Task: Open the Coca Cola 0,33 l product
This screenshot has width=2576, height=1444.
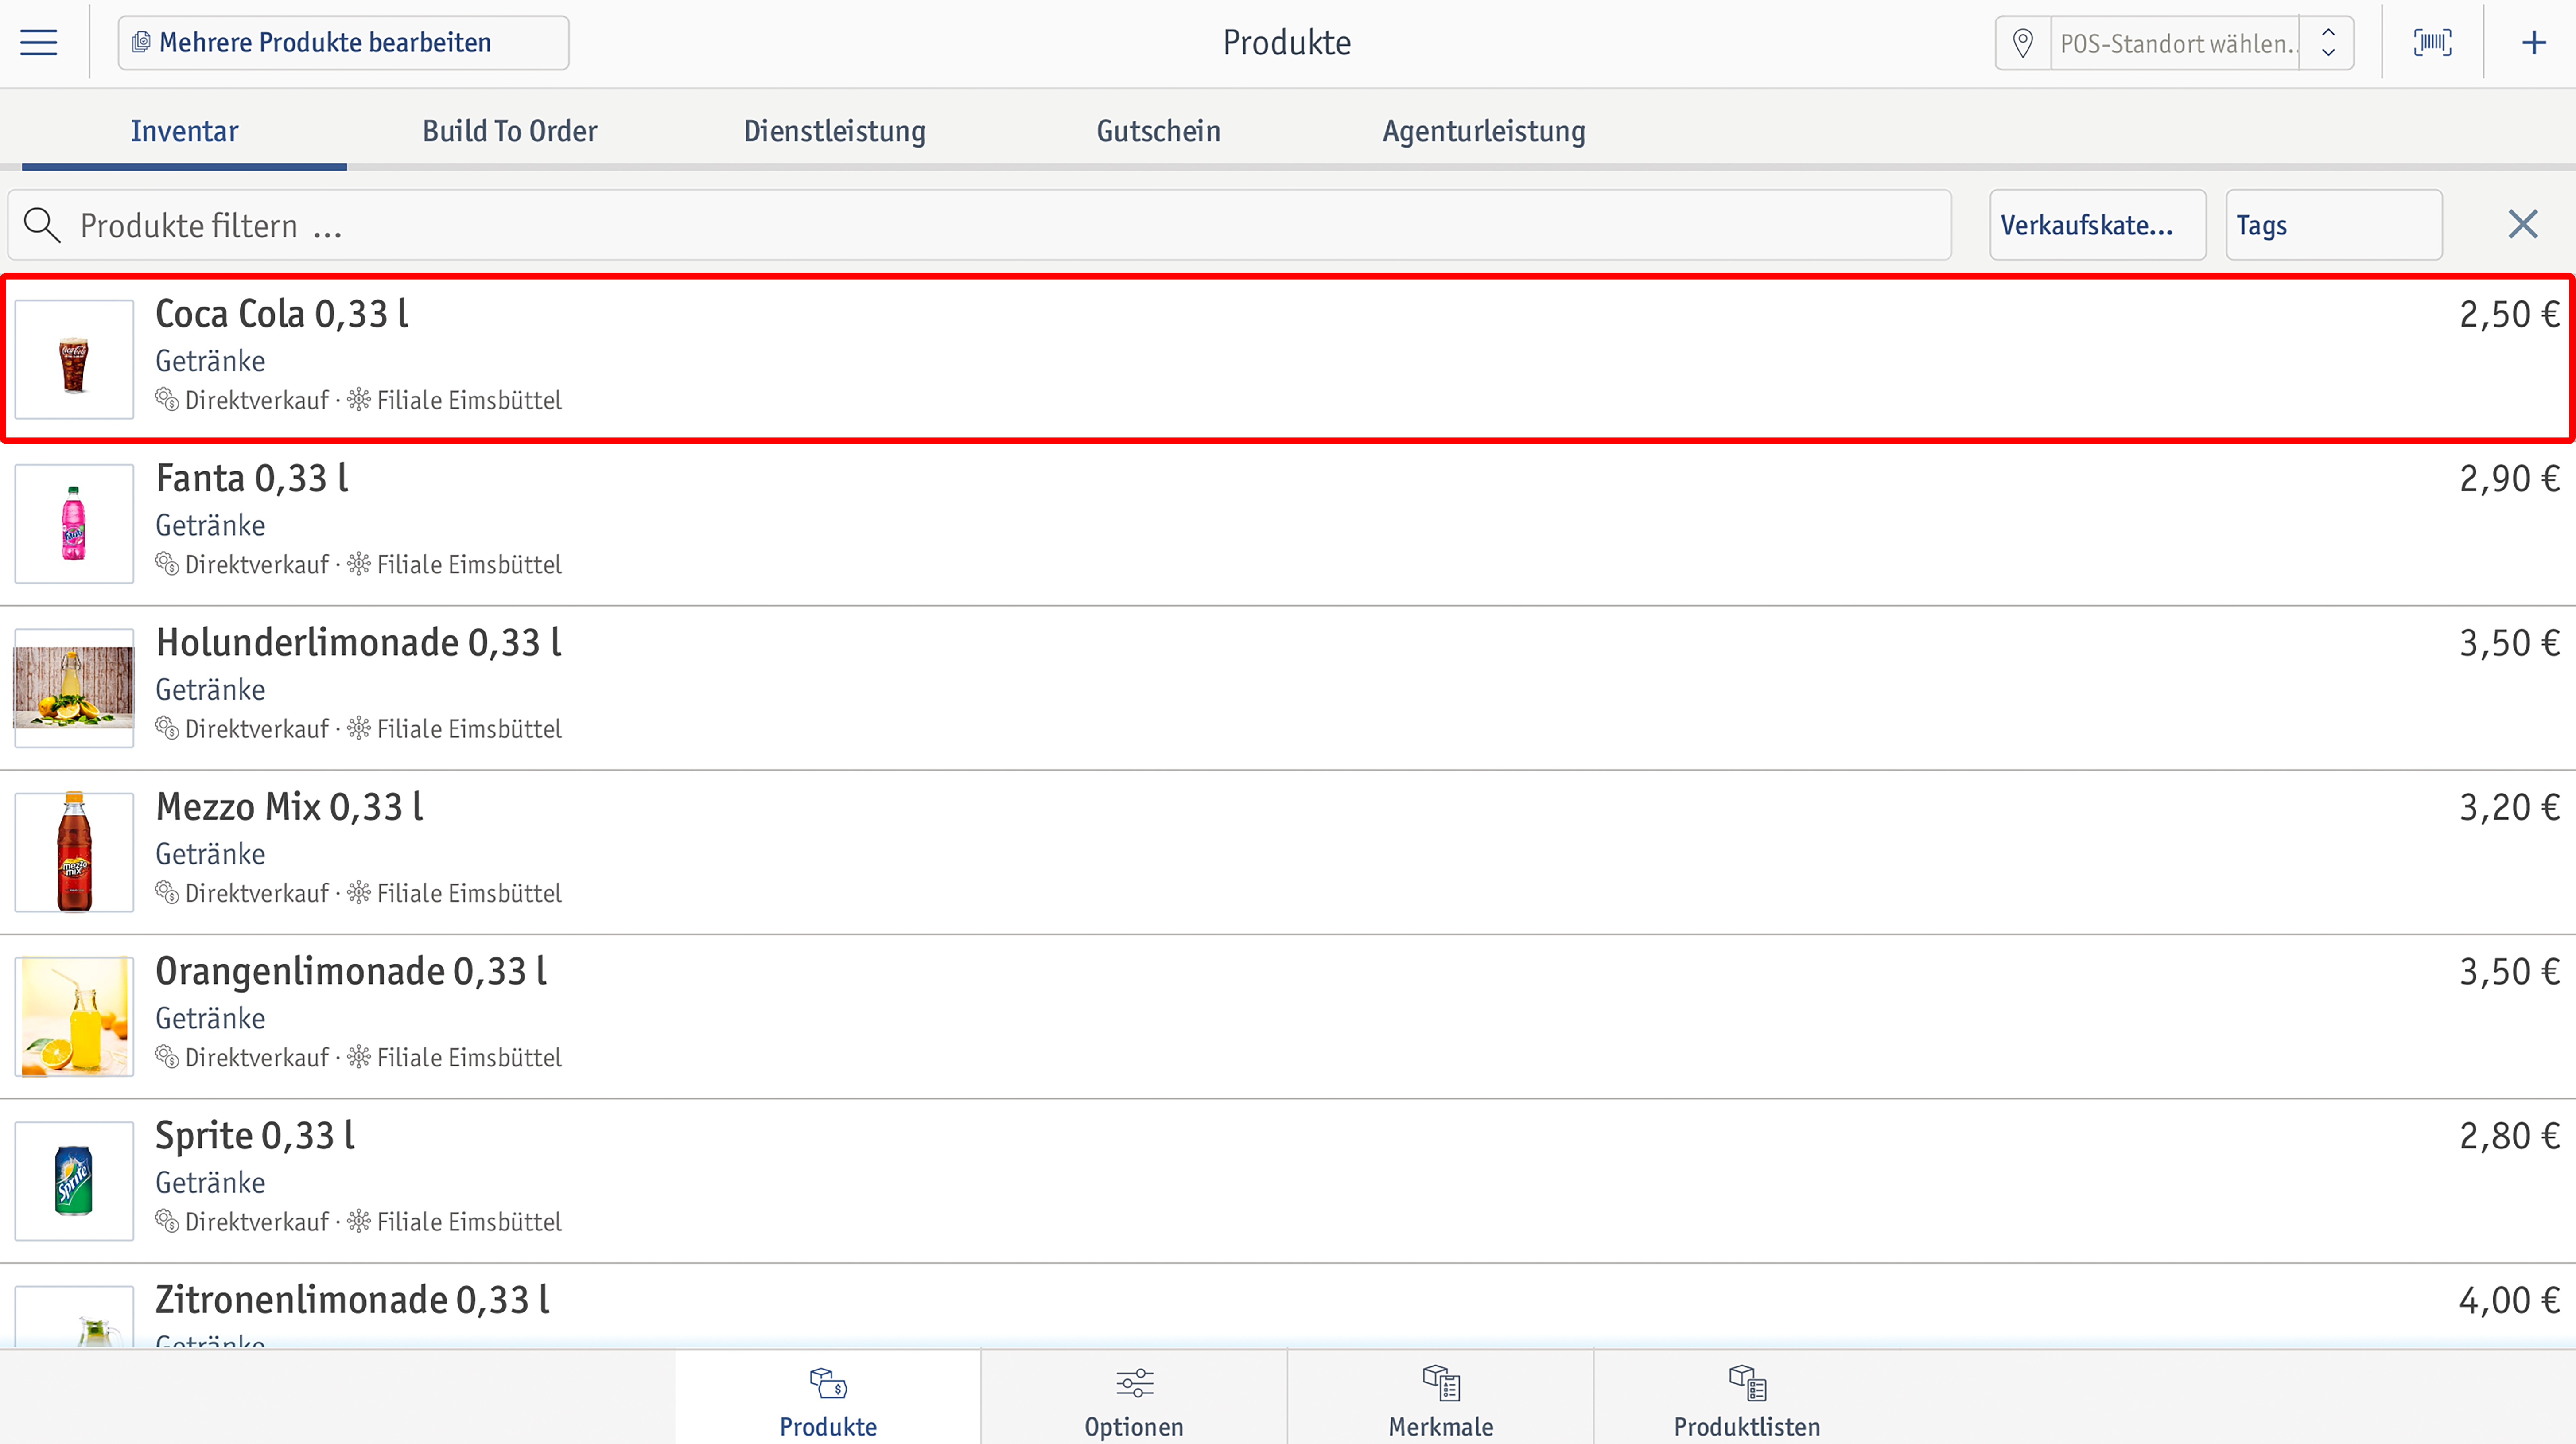Action: click(x=1288, y=358)
